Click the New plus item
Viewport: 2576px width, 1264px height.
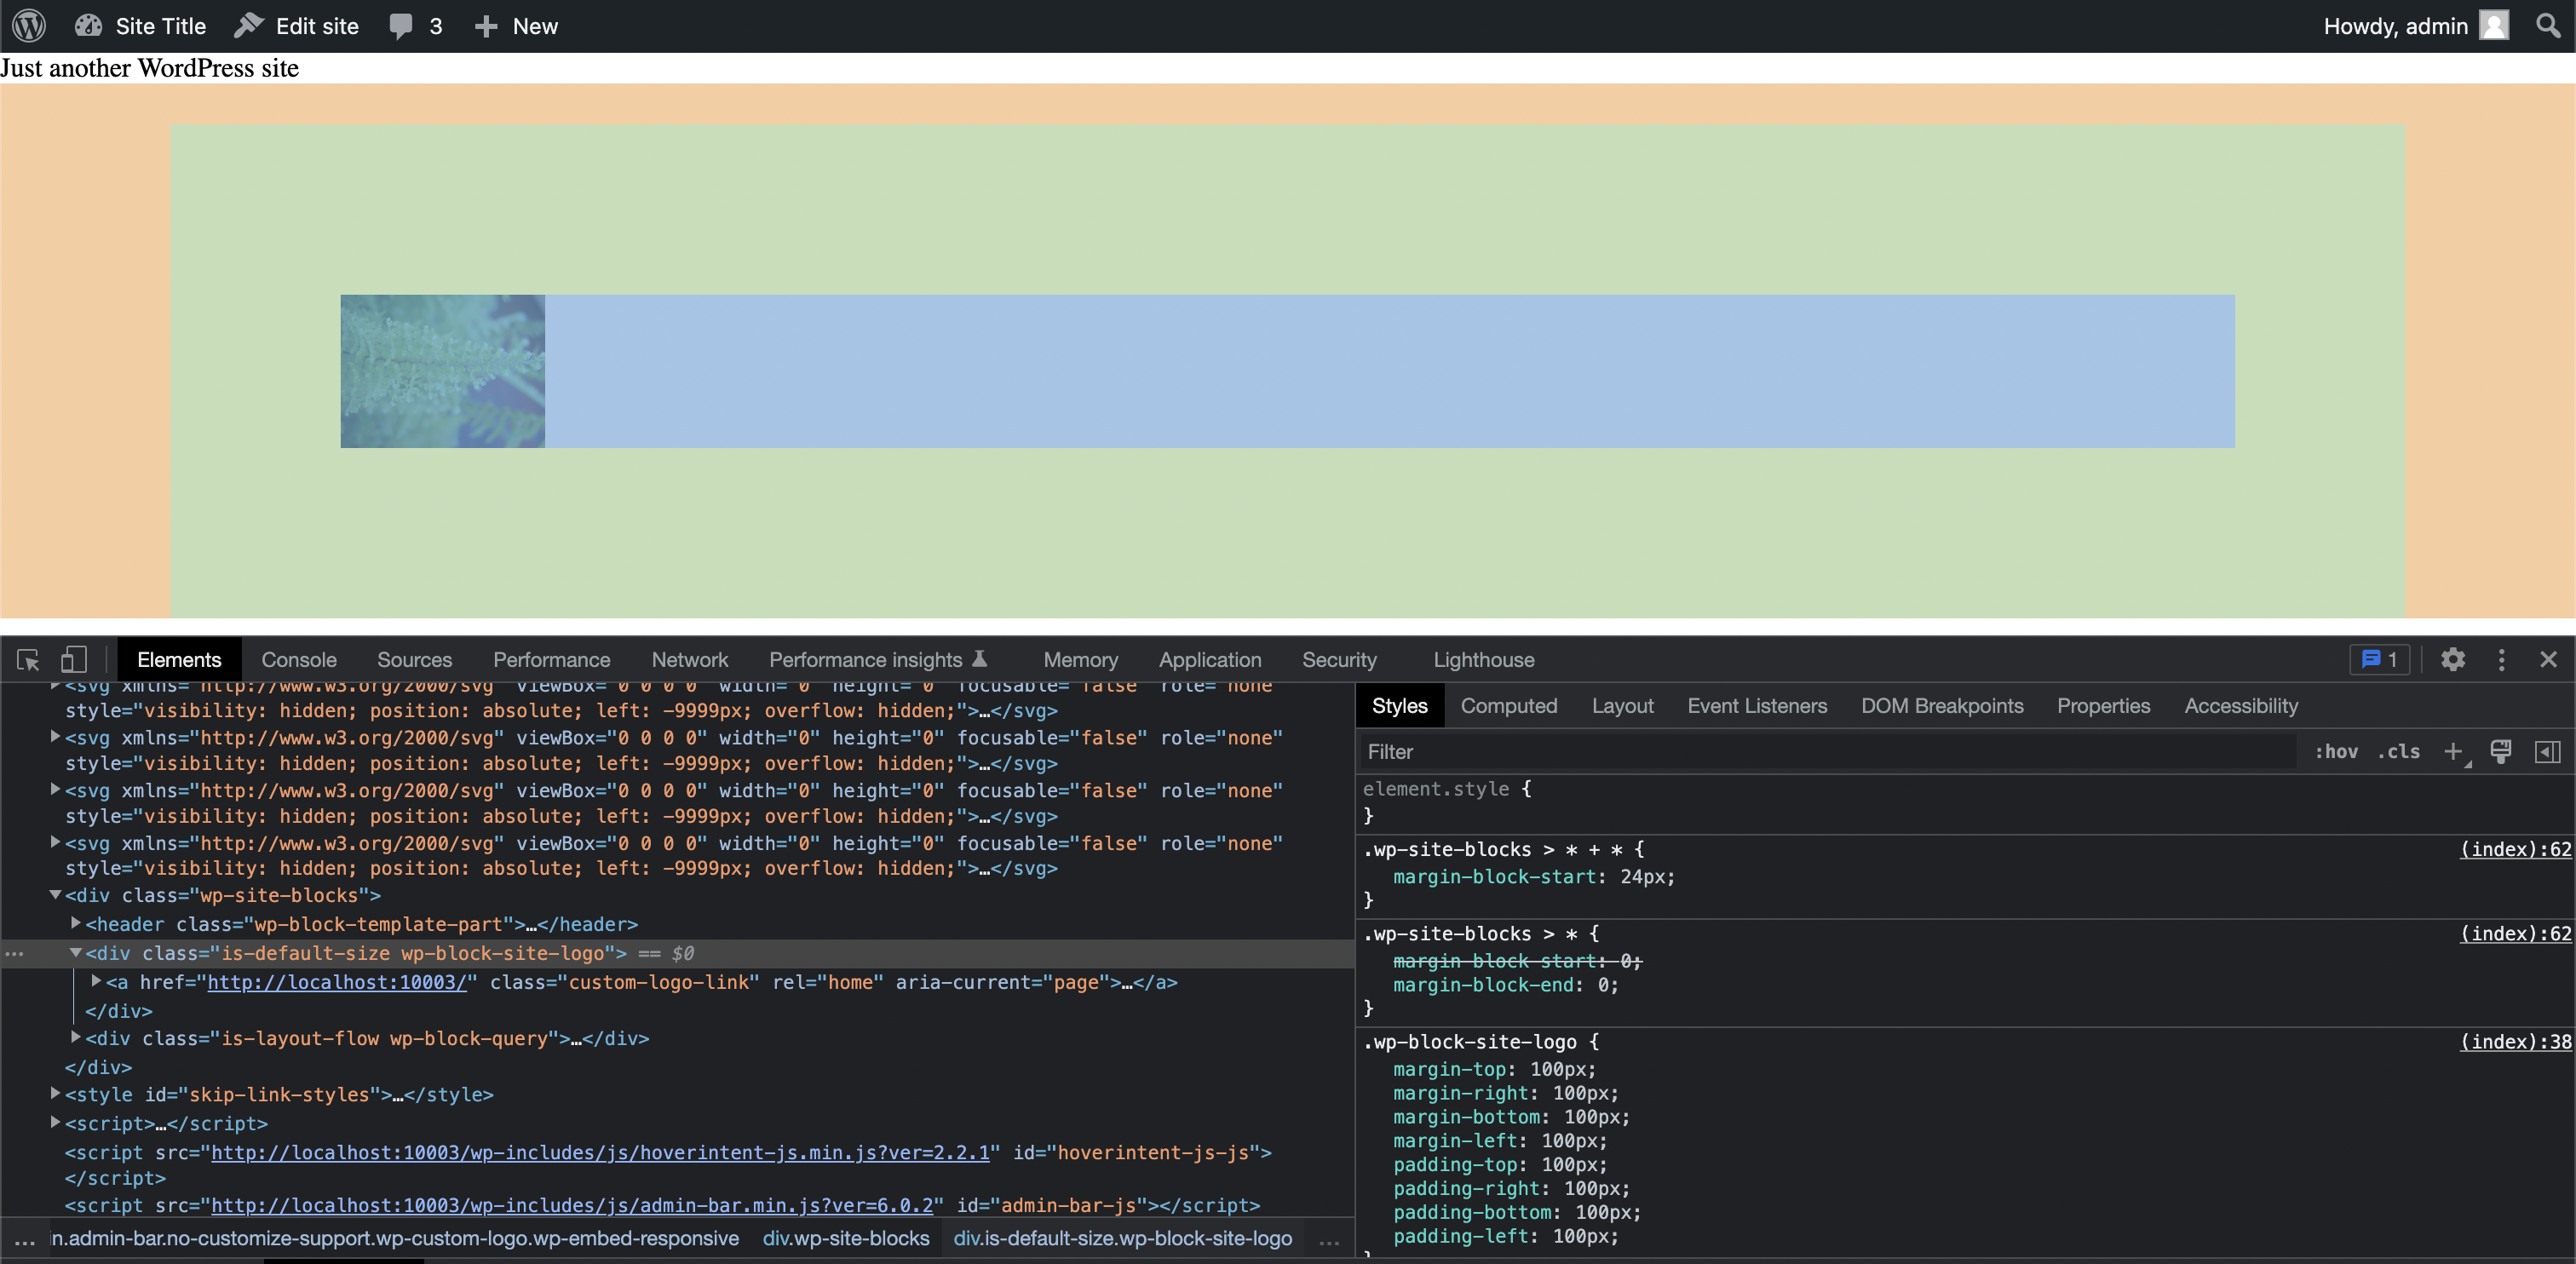(515, 26)
